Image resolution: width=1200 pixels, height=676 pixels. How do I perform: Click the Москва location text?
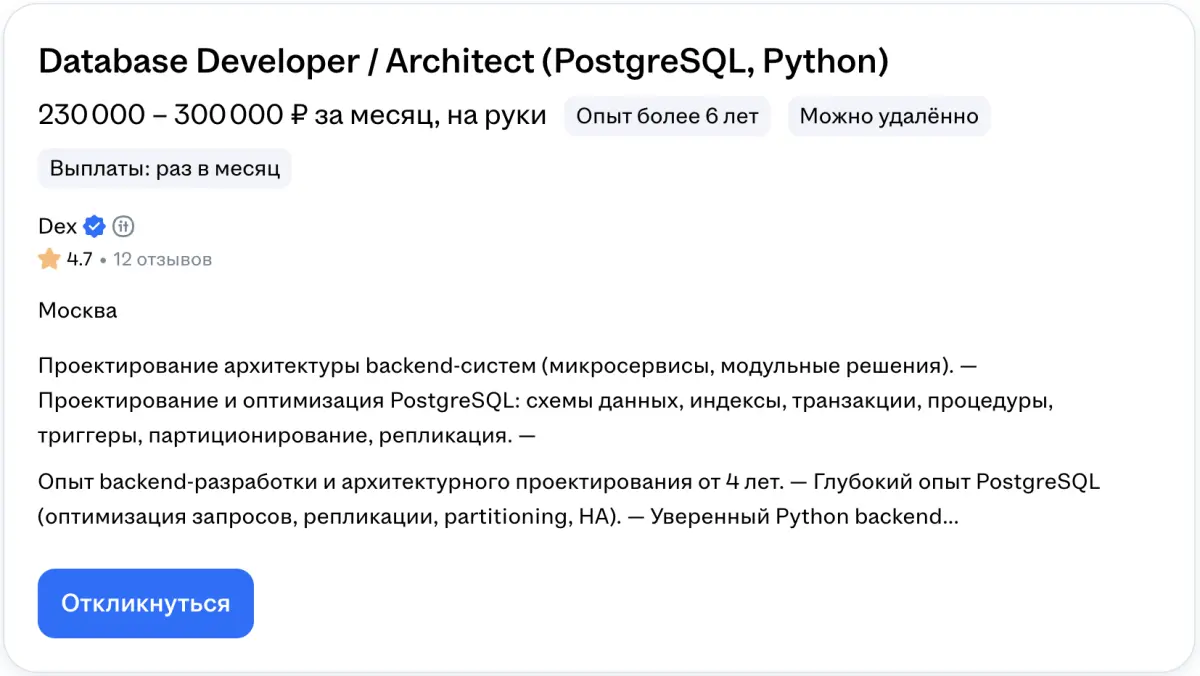click(77, 310)
